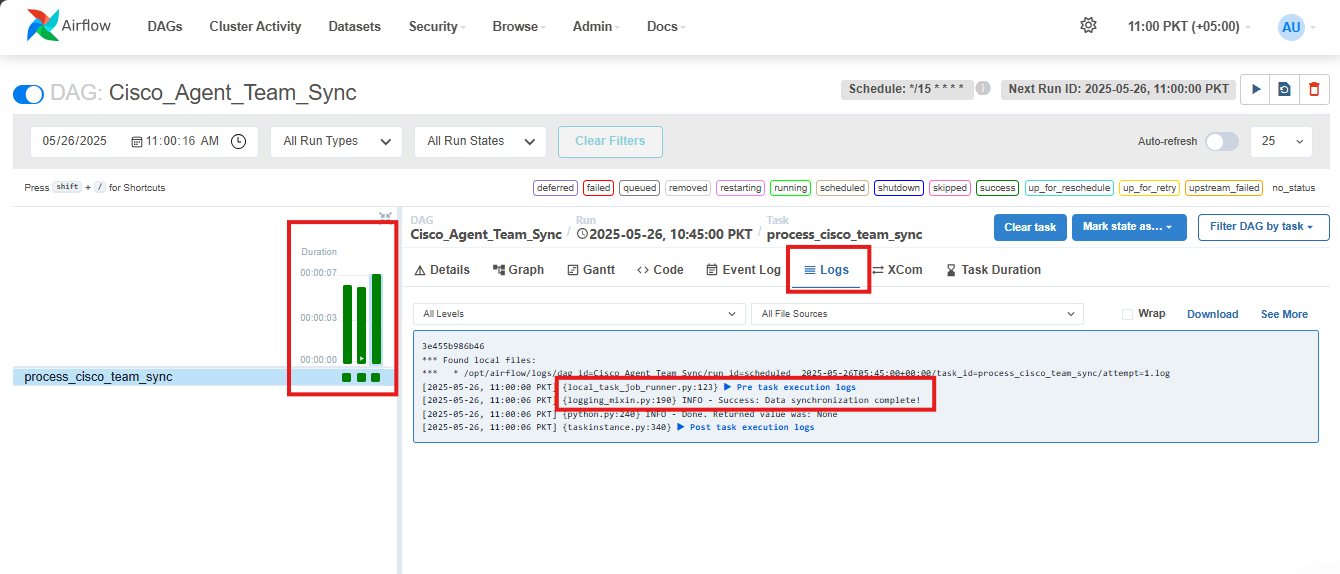Viewport: 1340px width, 574px height.
Task: Expand the All Levels log filter
Action: 578,314
